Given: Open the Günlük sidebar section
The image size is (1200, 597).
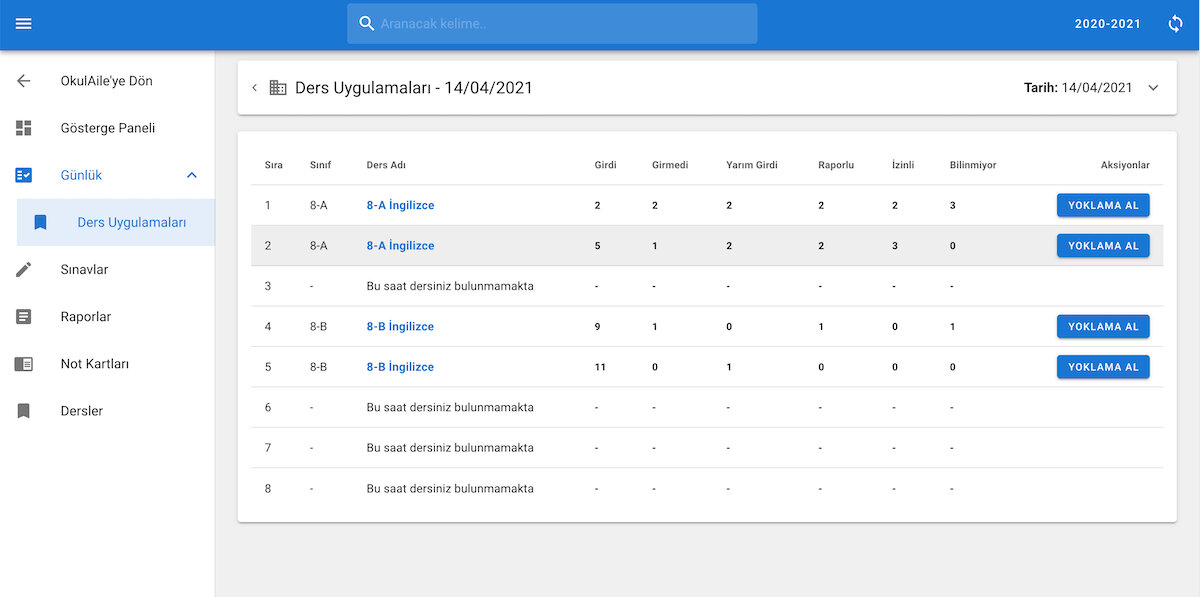Looking at the screenshot, I should [107, 175].
